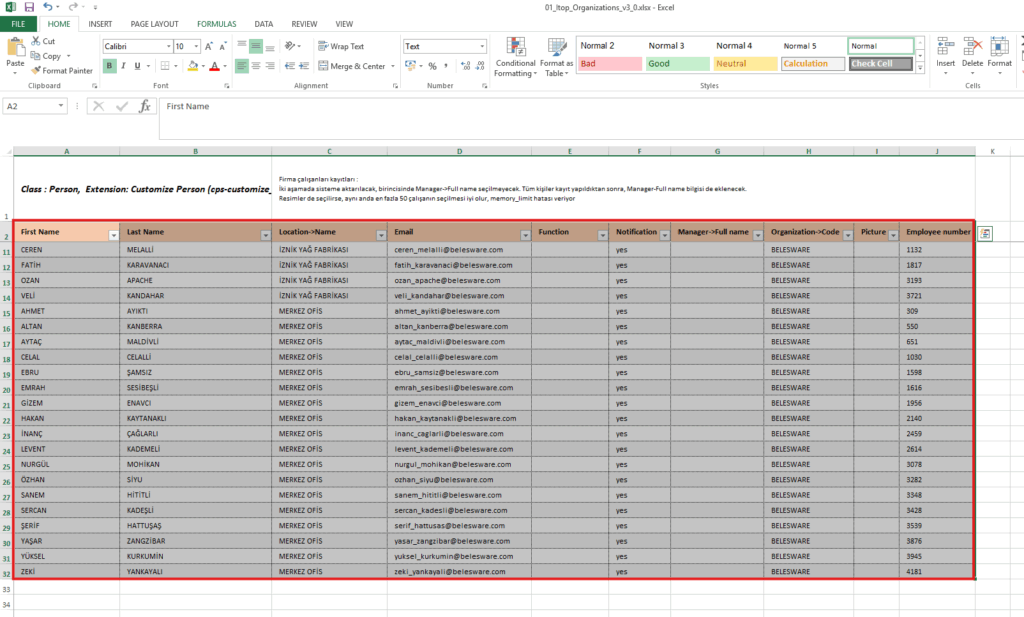Save the workbook from the quick access toolbar
The image size is (1024, 617).
tap(29, 7)
